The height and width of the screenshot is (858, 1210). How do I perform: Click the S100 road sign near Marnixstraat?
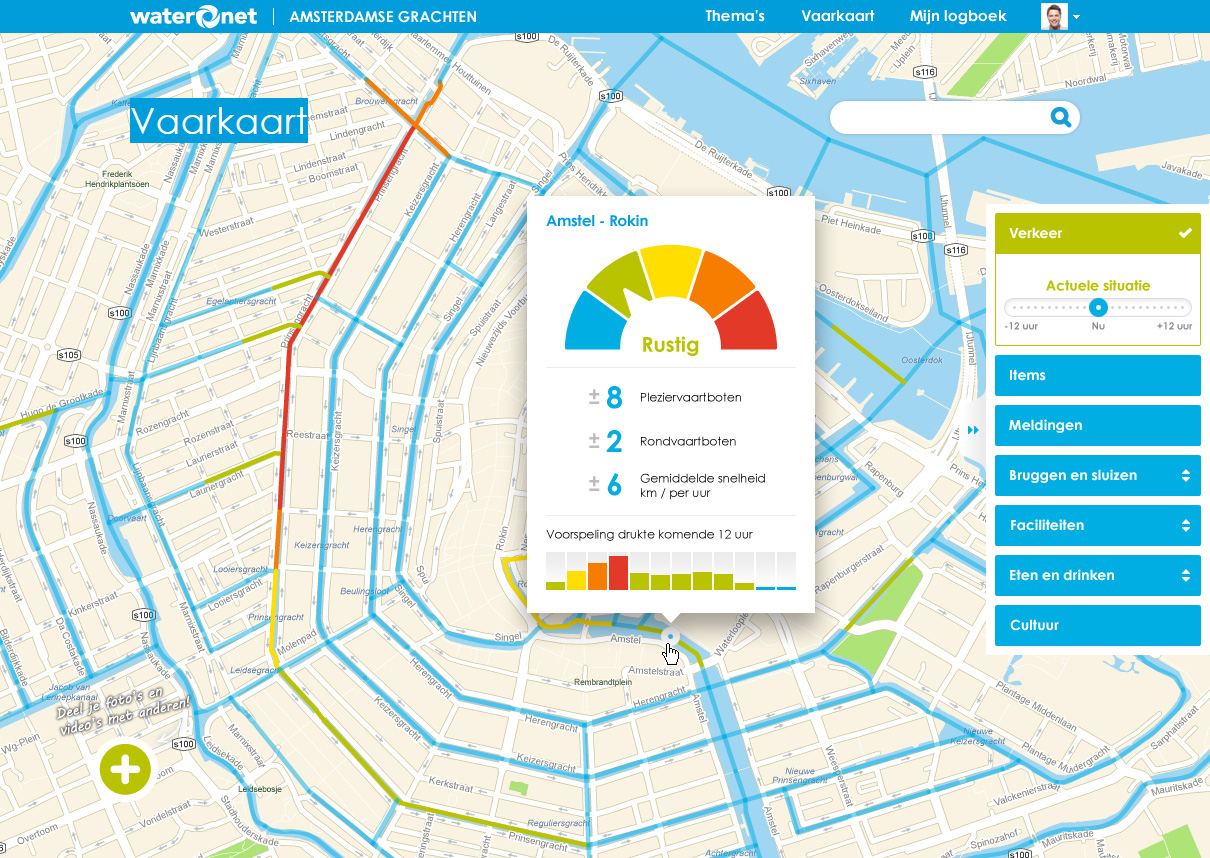pyautogui.click(x=119, y=313)
